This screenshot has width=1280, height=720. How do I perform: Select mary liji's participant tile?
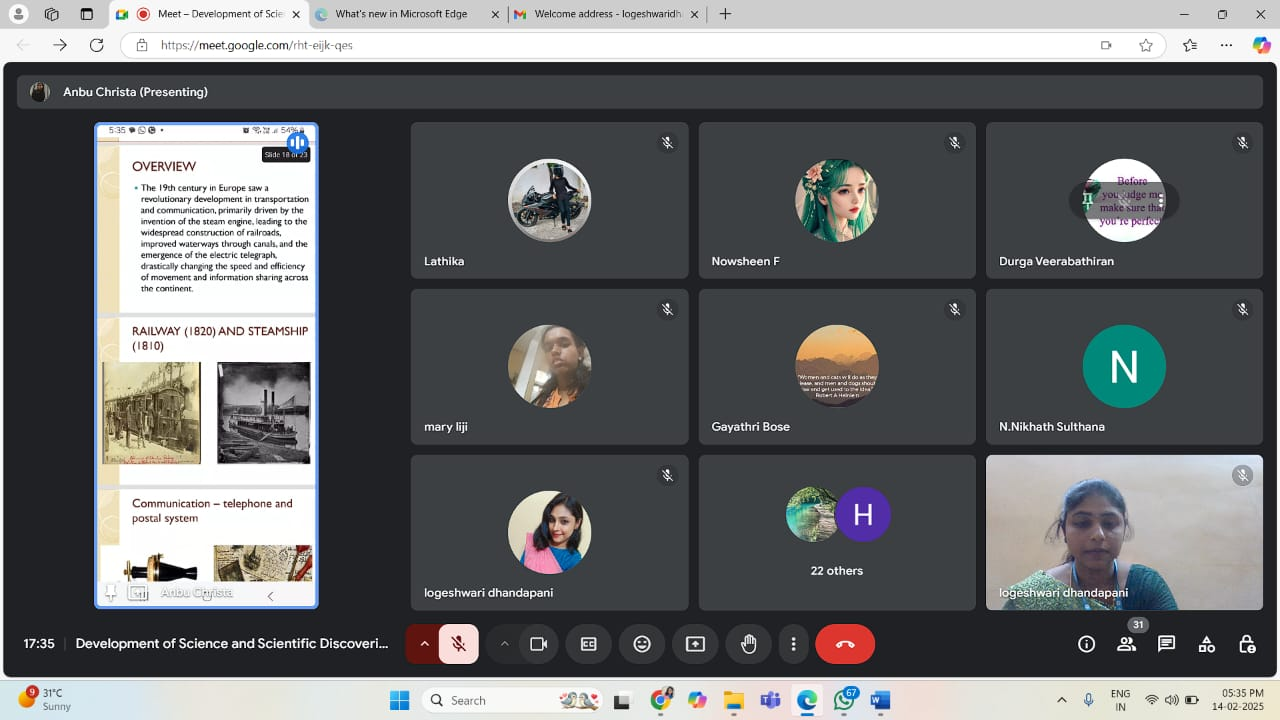point(549,366)
